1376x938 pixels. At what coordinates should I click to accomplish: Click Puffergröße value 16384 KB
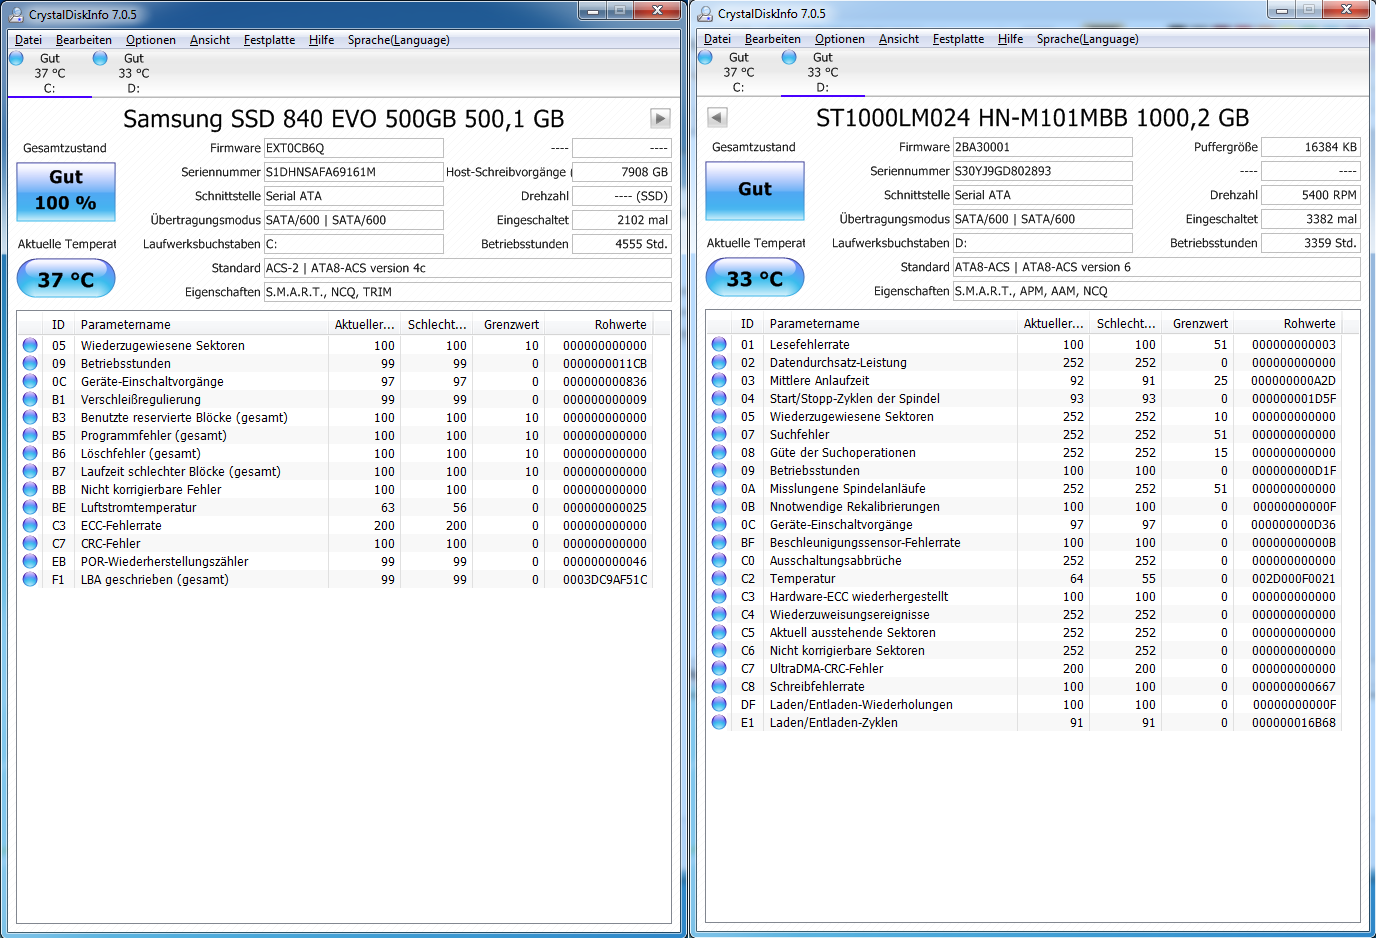(1311, 147)
